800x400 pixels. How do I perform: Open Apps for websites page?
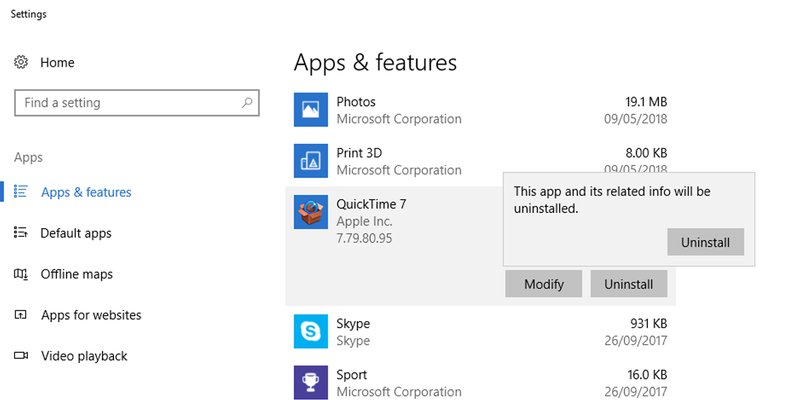(91, 315)
